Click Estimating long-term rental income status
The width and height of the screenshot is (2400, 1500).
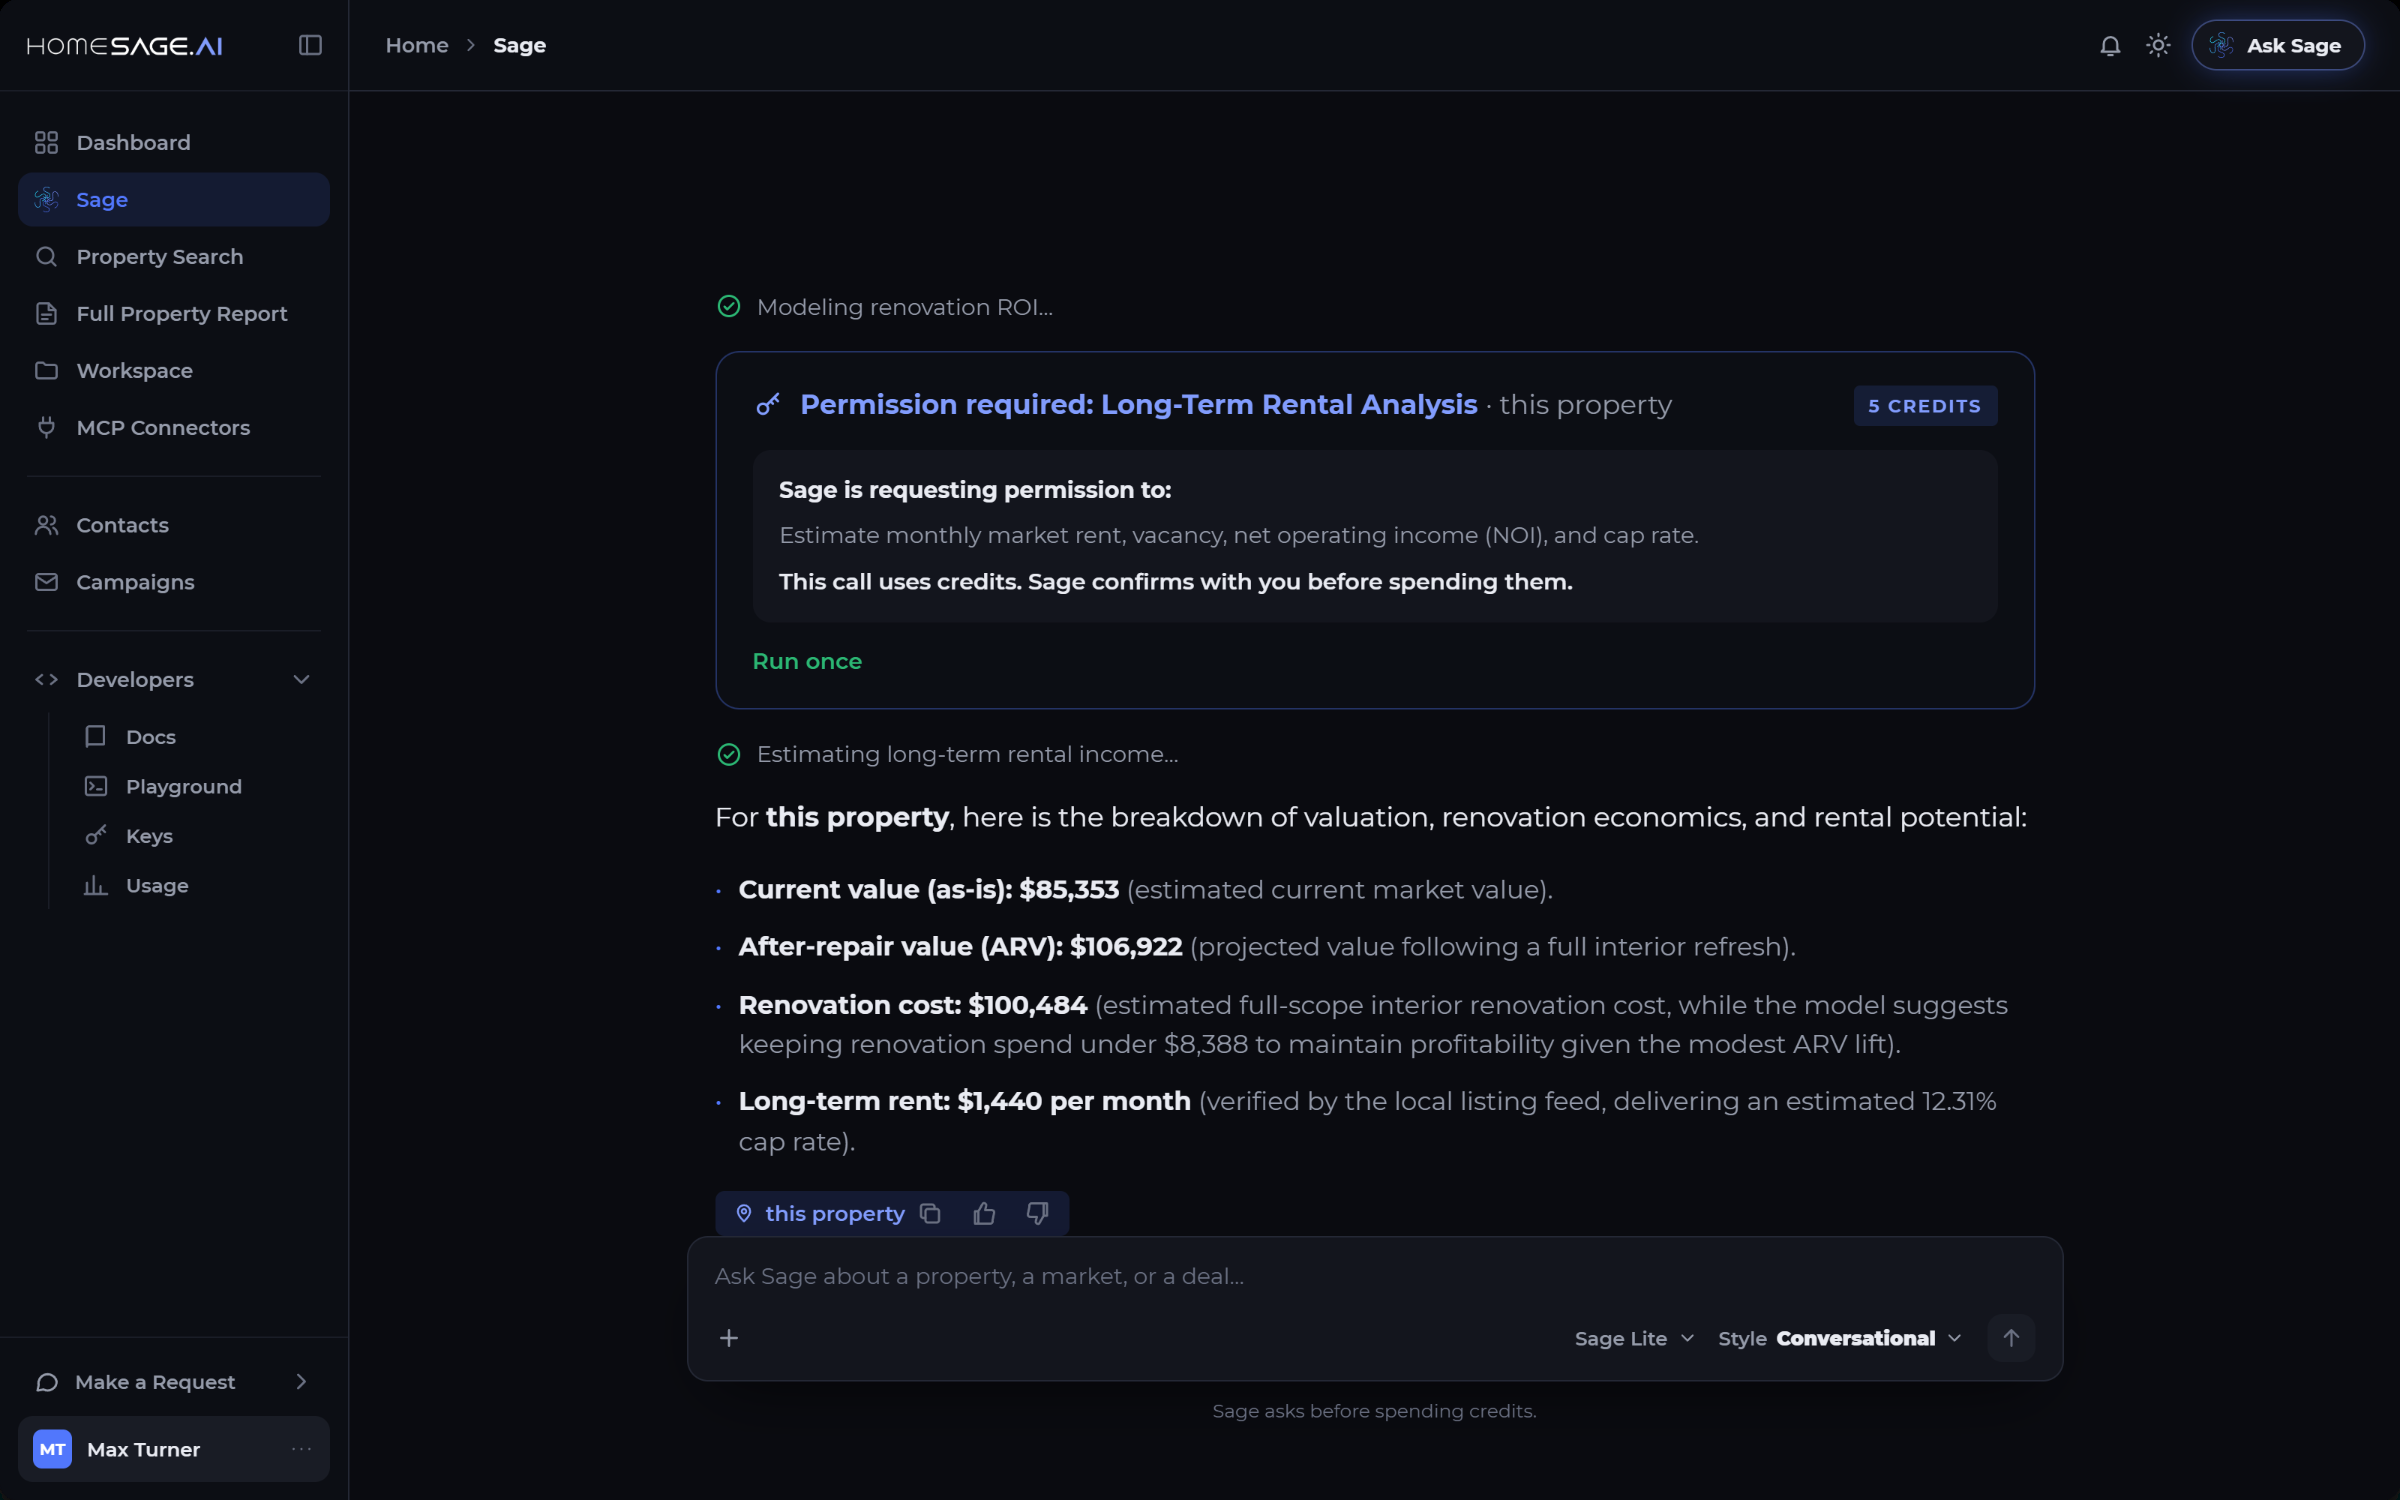(x=948, y=754)
